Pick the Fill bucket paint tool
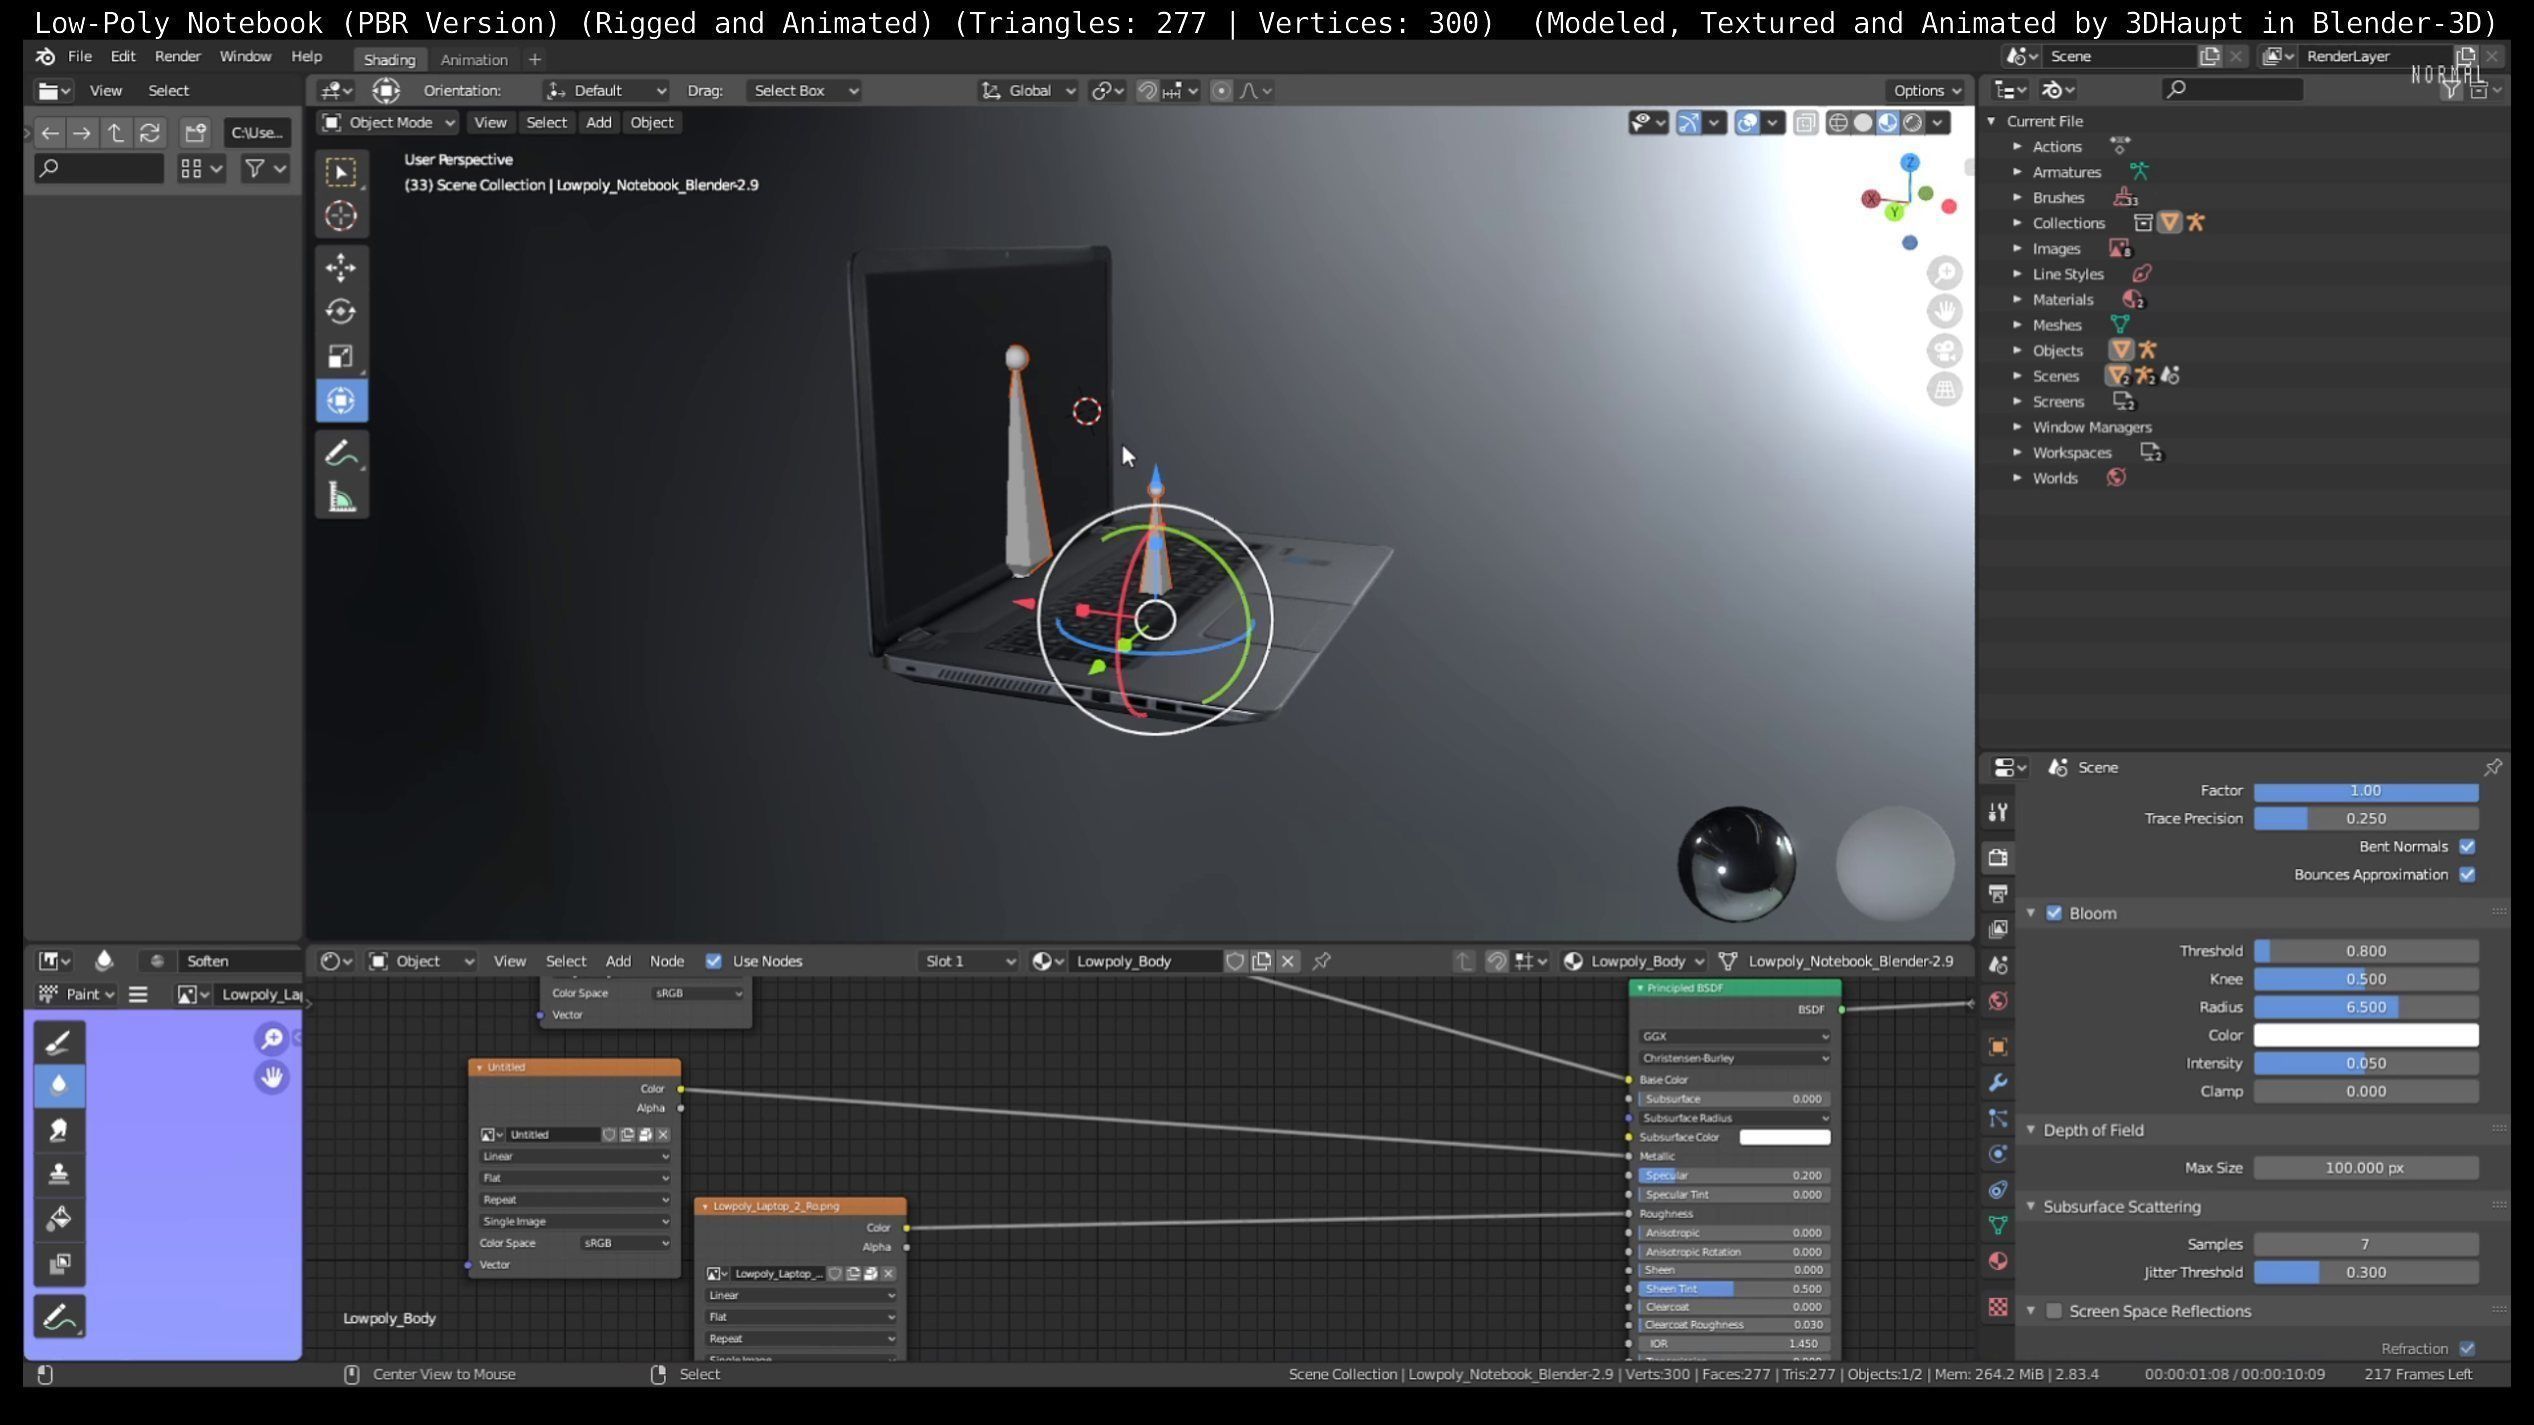 (58, 1218)
